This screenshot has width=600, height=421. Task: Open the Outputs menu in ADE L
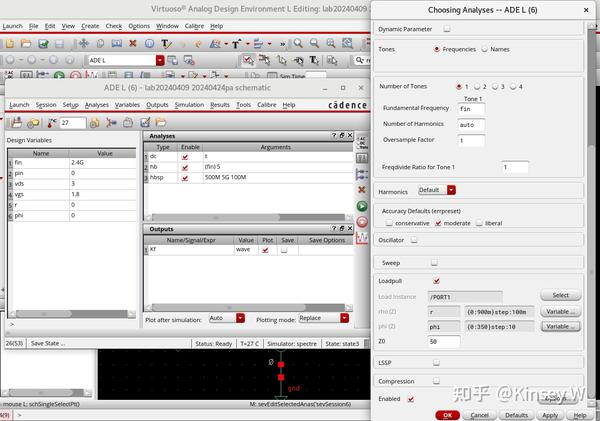pyautogui.click(x=157, y=105)
